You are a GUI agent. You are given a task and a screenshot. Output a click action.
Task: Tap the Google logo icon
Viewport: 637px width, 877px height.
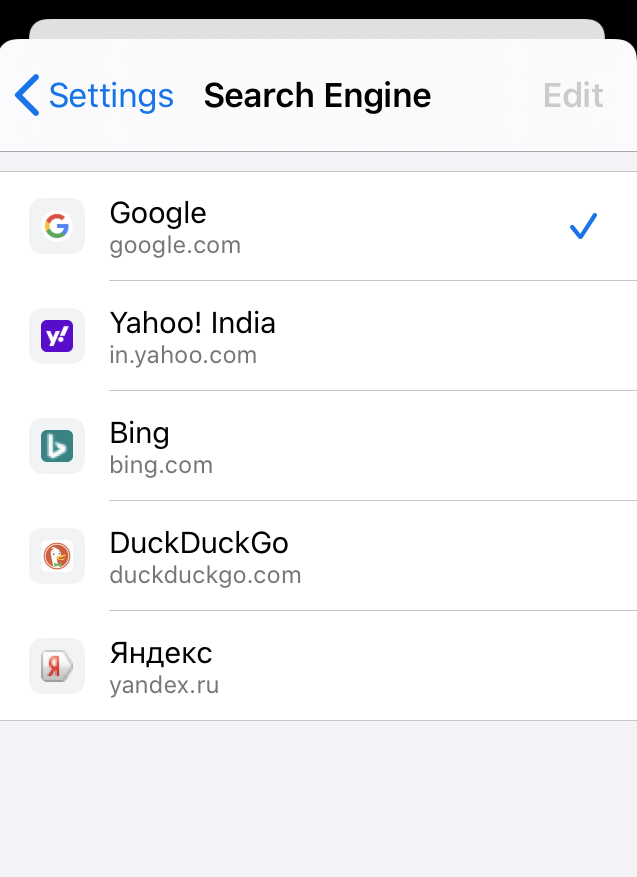pos(57,226)
